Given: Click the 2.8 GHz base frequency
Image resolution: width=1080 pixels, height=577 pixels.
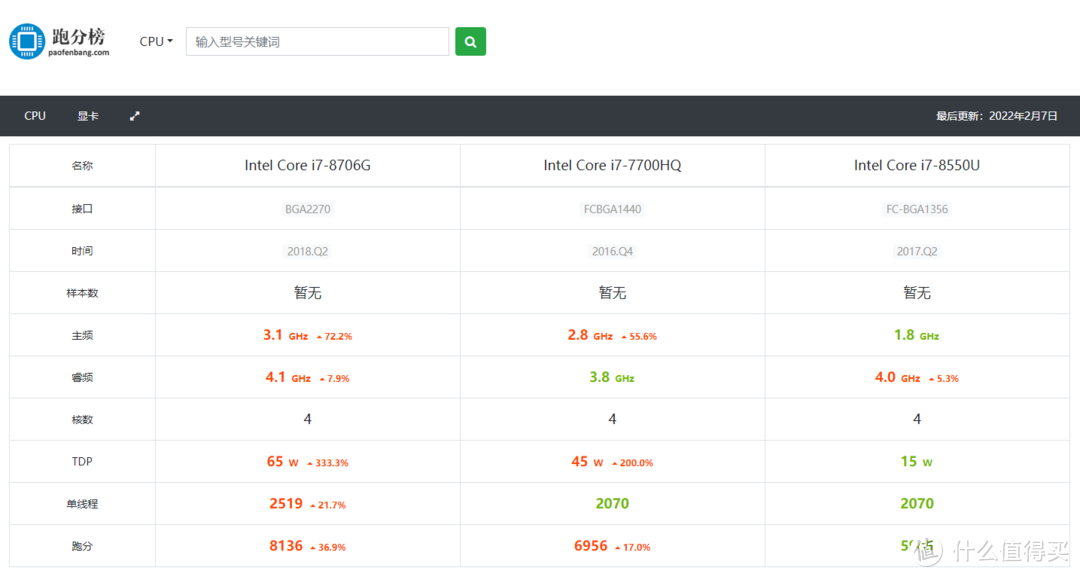Looking at the screenshot, I should click(x=590, y=335).
